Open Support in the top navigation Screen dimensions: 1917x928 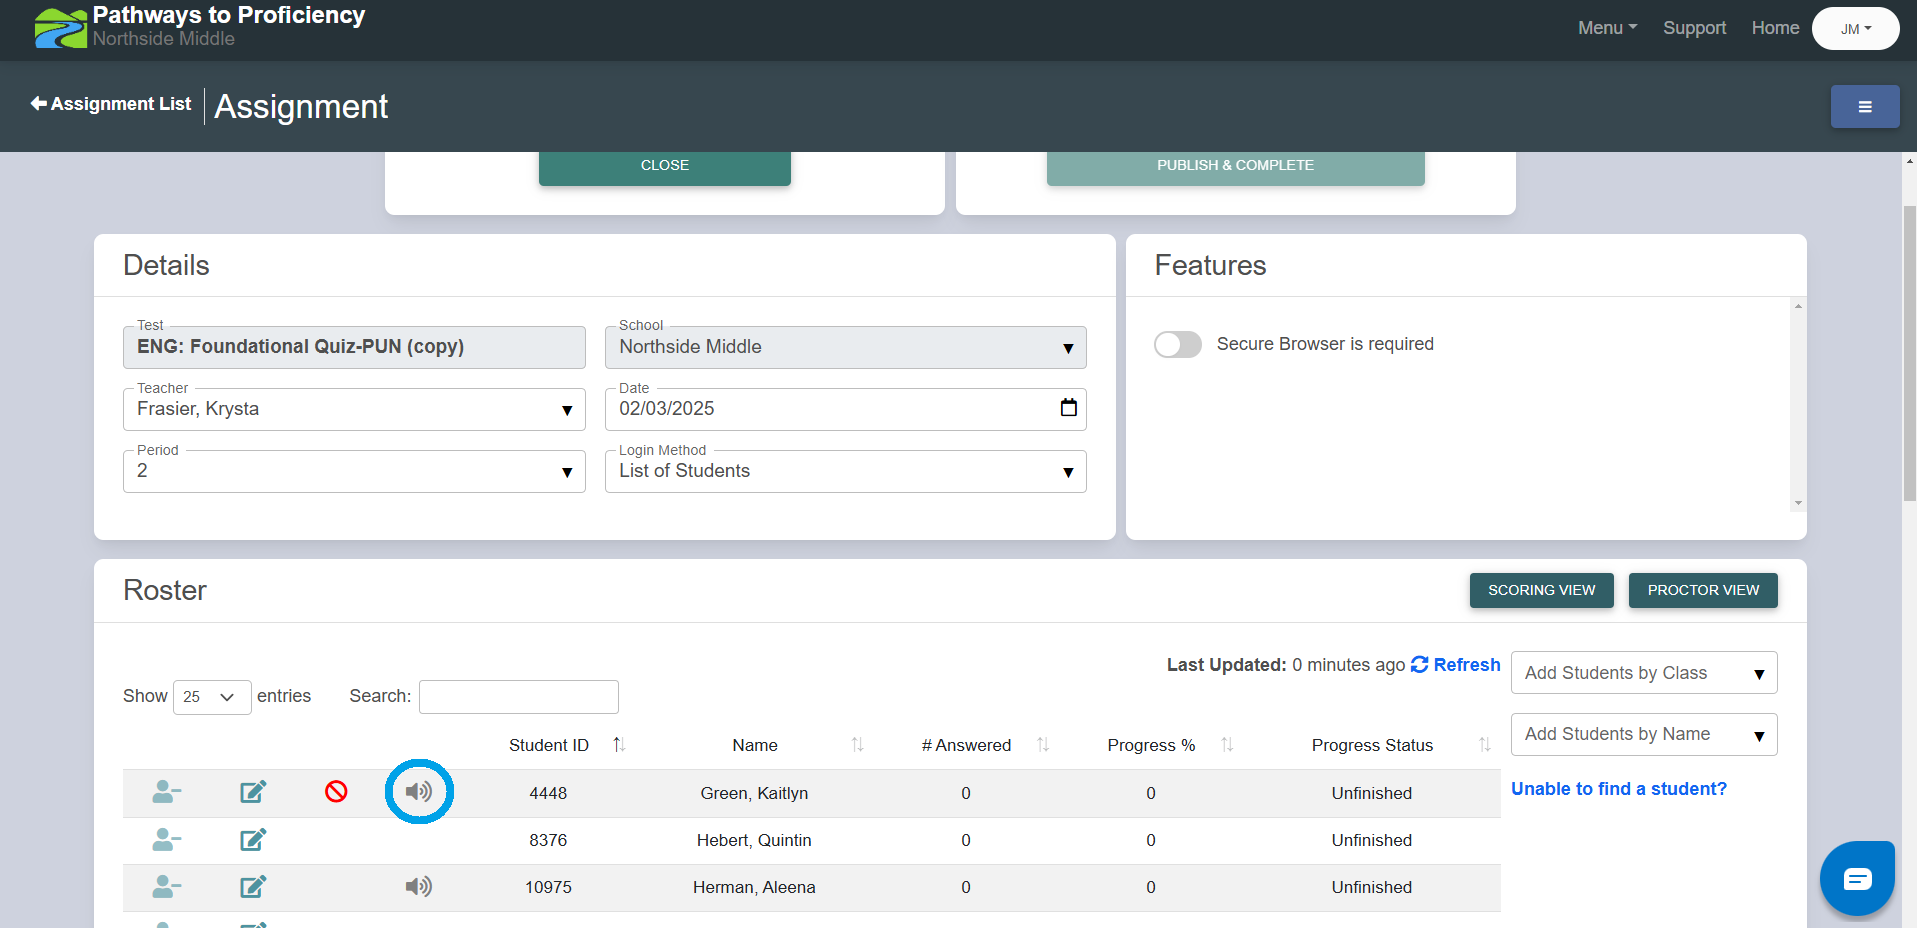tap(1694, 28)
